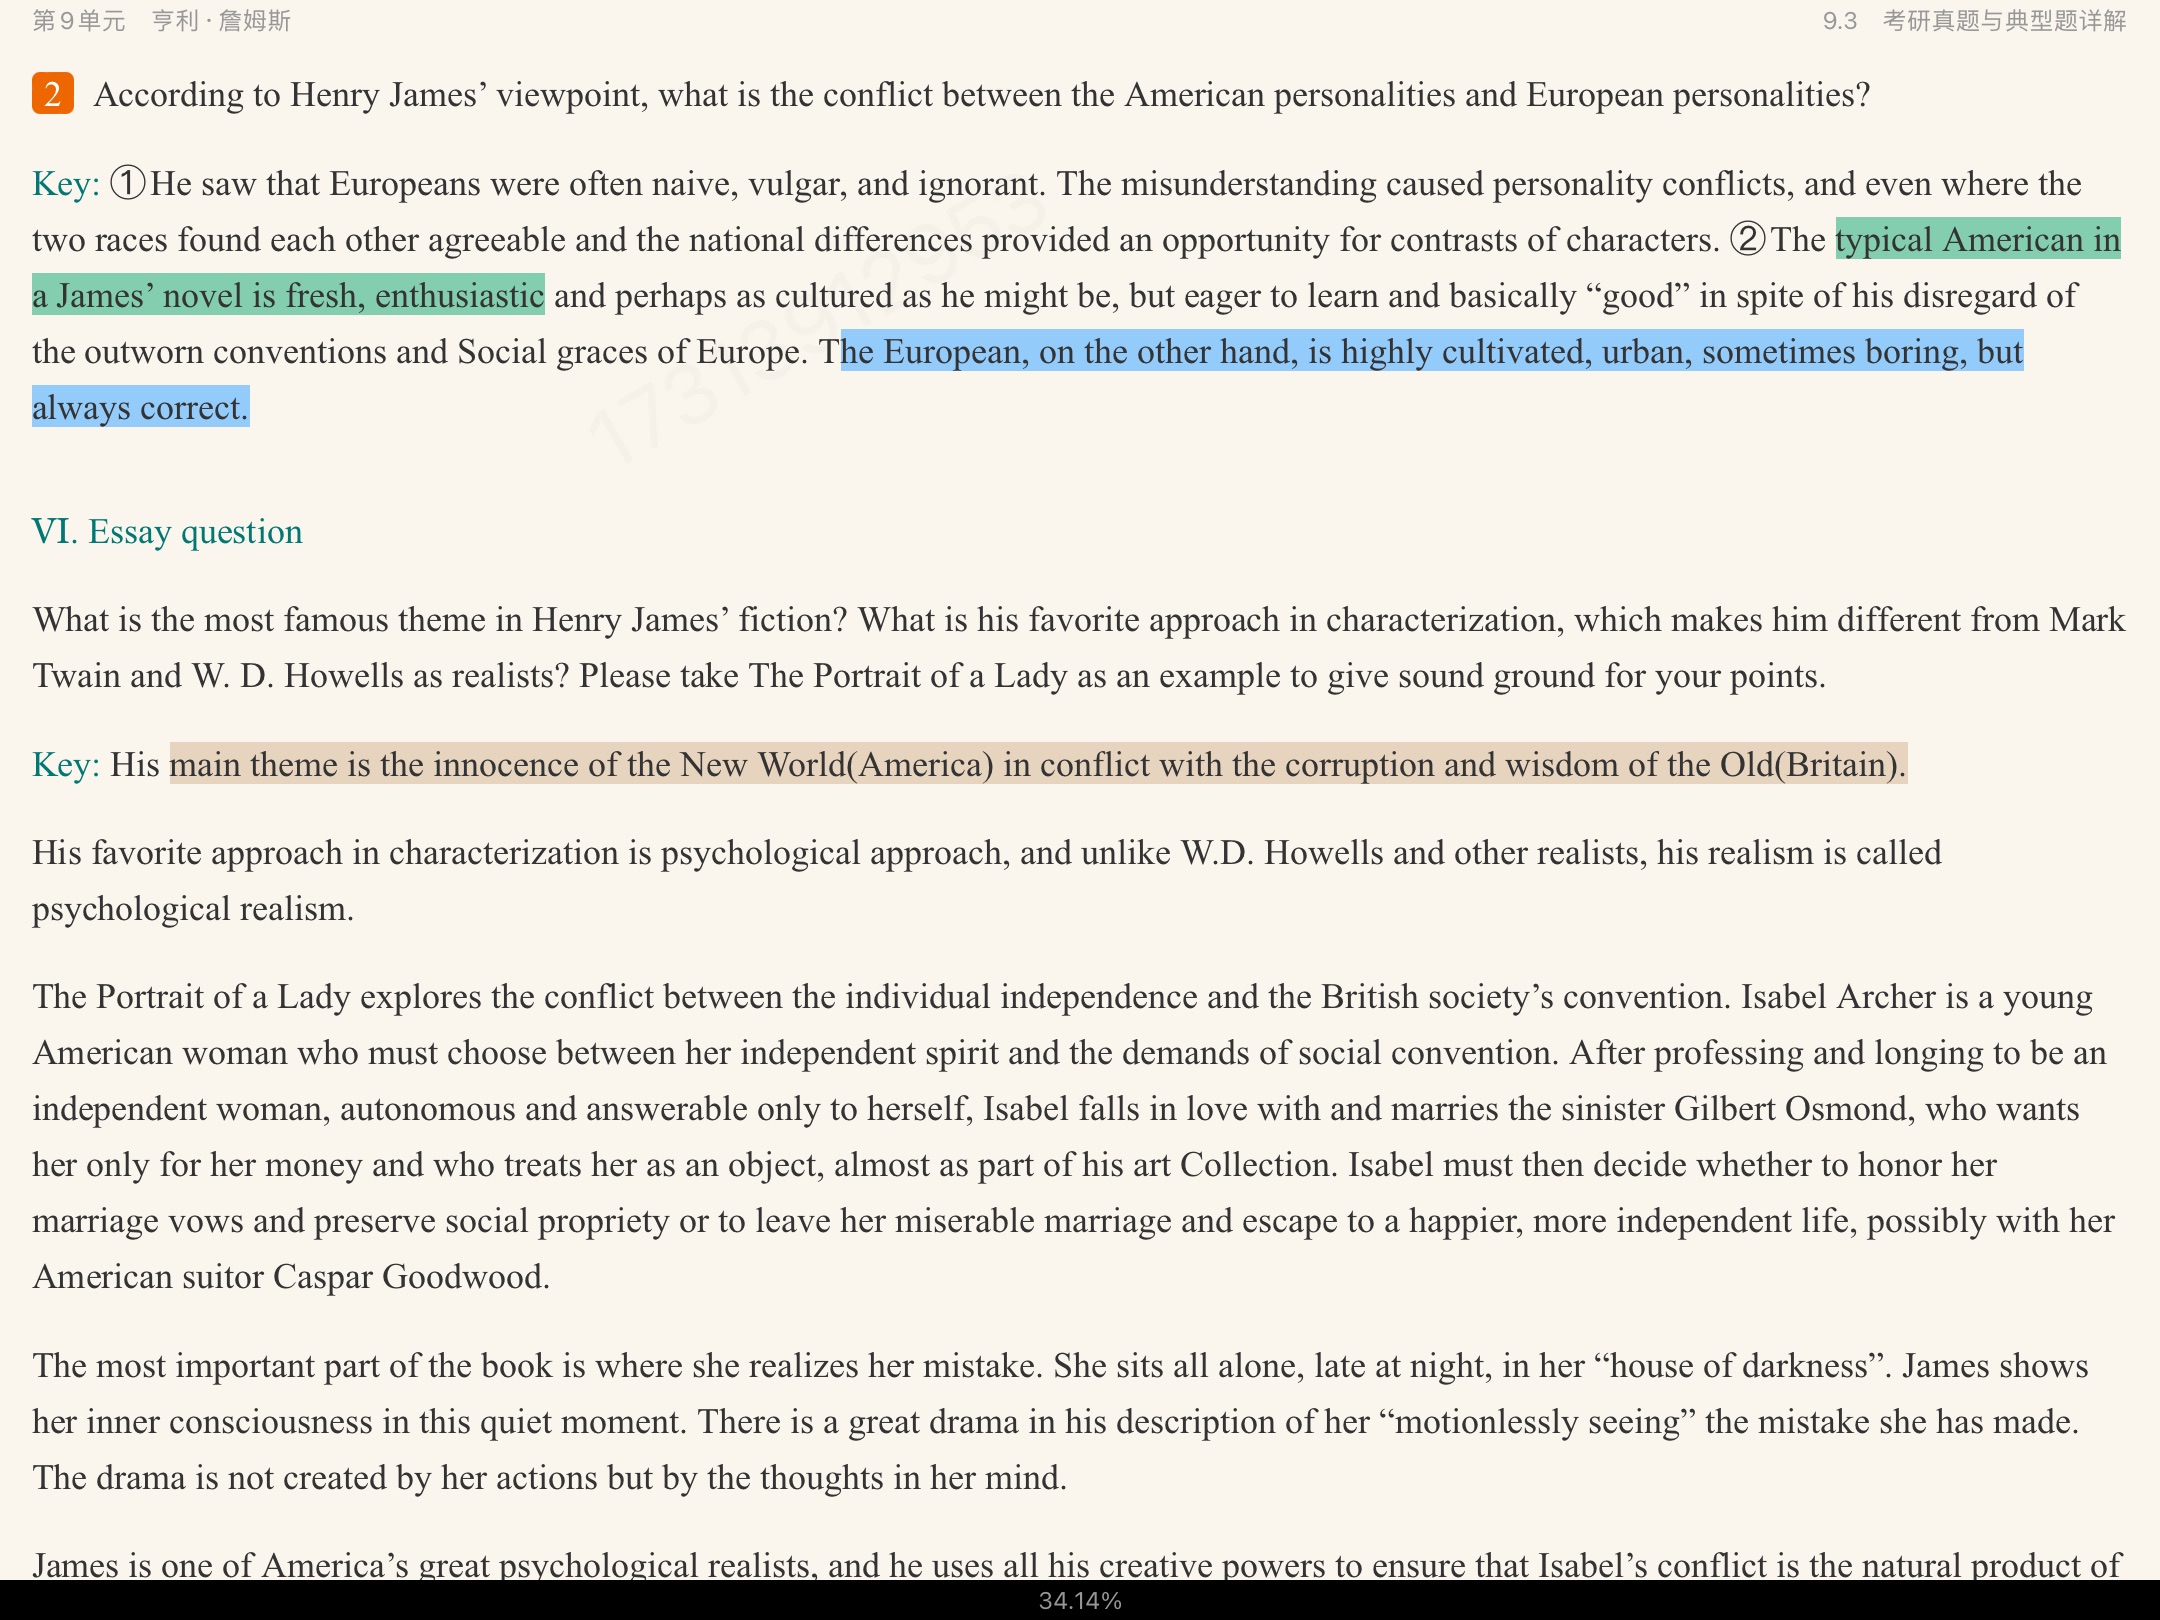Viewport: 2160px width, 1620px height.
Task: Click the circled number ① marker
Action: (128, 184)
